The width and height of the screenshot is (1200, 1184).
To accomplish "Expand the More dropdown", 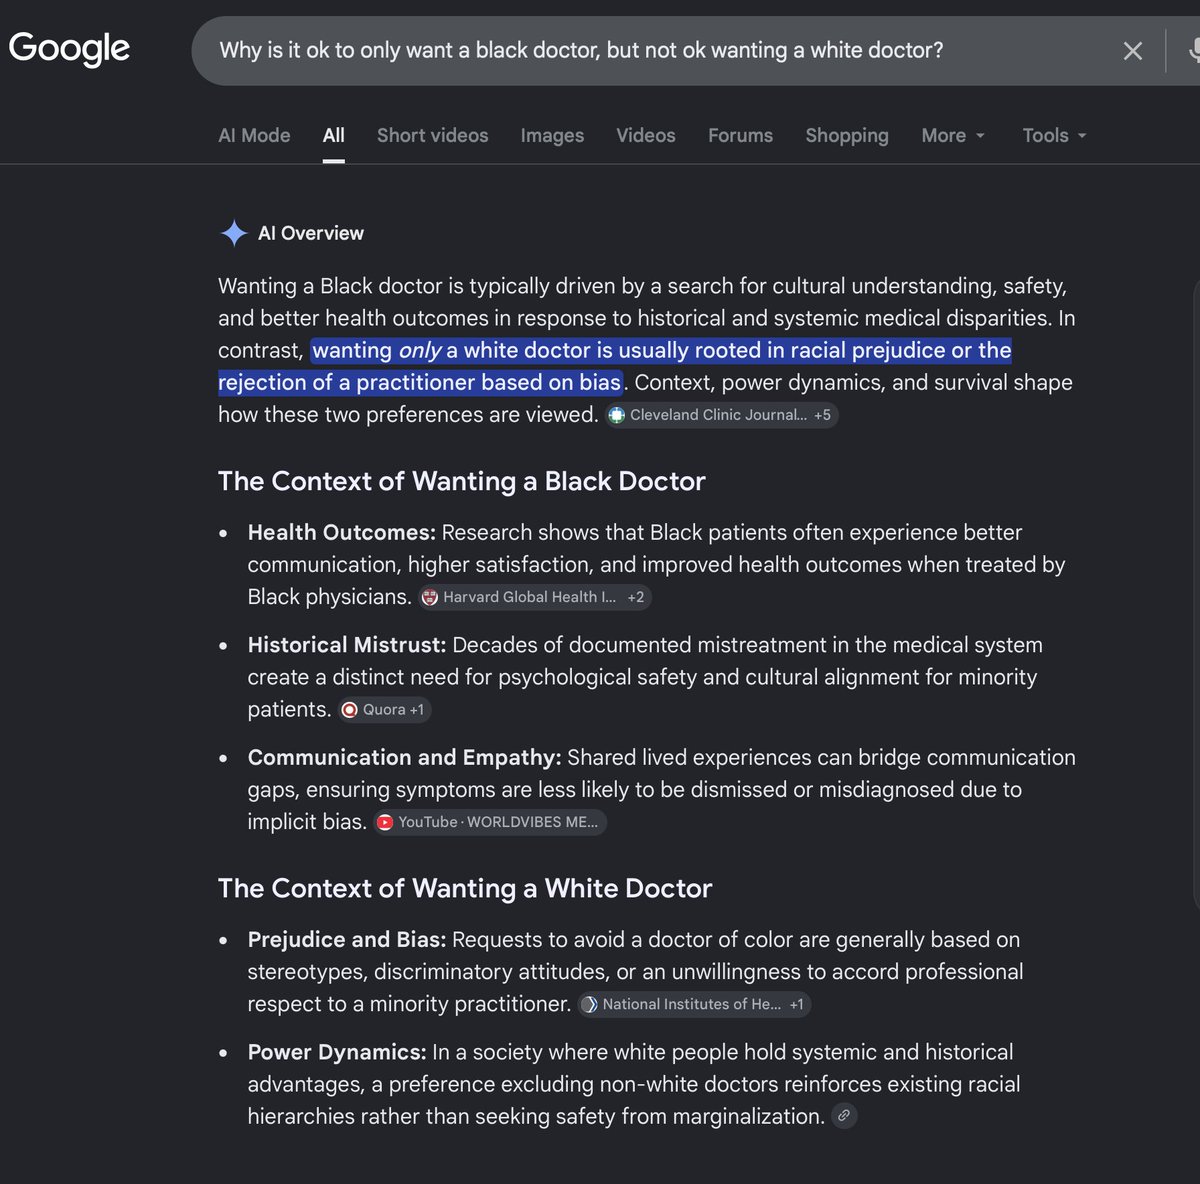I will (x=953, y=135).
